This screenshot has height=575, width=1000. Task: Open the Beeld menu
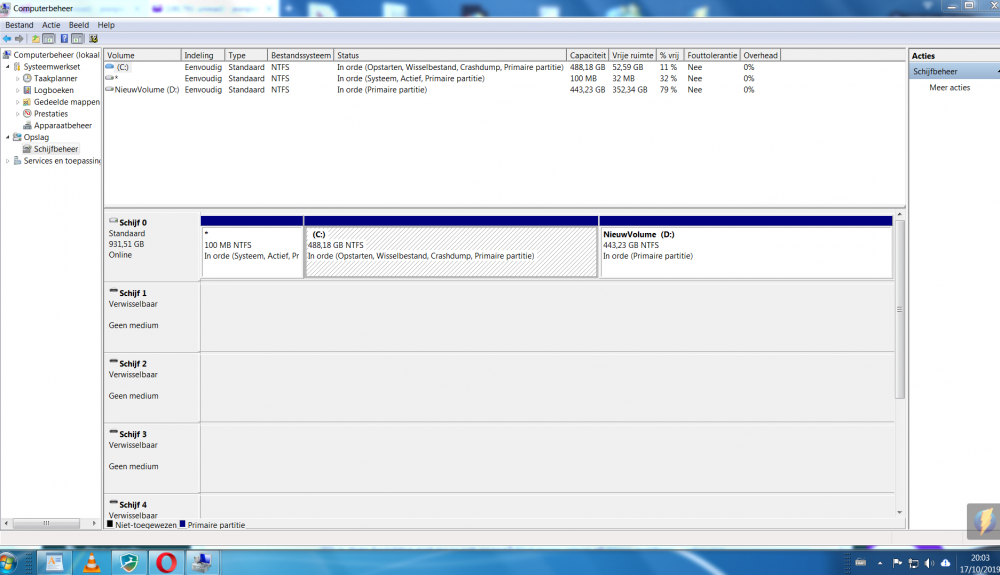tap(78, 25)
